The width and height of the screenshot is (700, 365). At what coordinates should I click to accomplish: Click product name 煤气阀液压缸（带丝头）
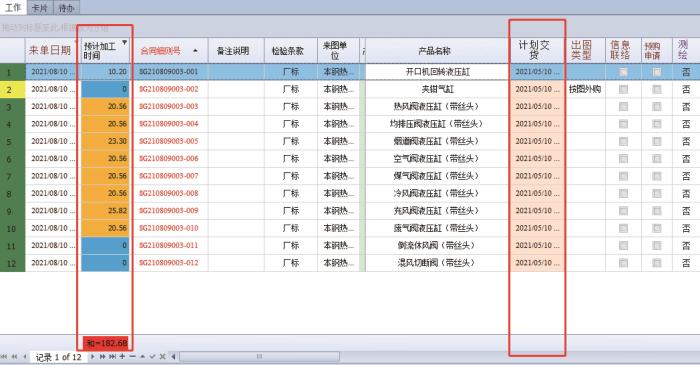coord(436,176)
